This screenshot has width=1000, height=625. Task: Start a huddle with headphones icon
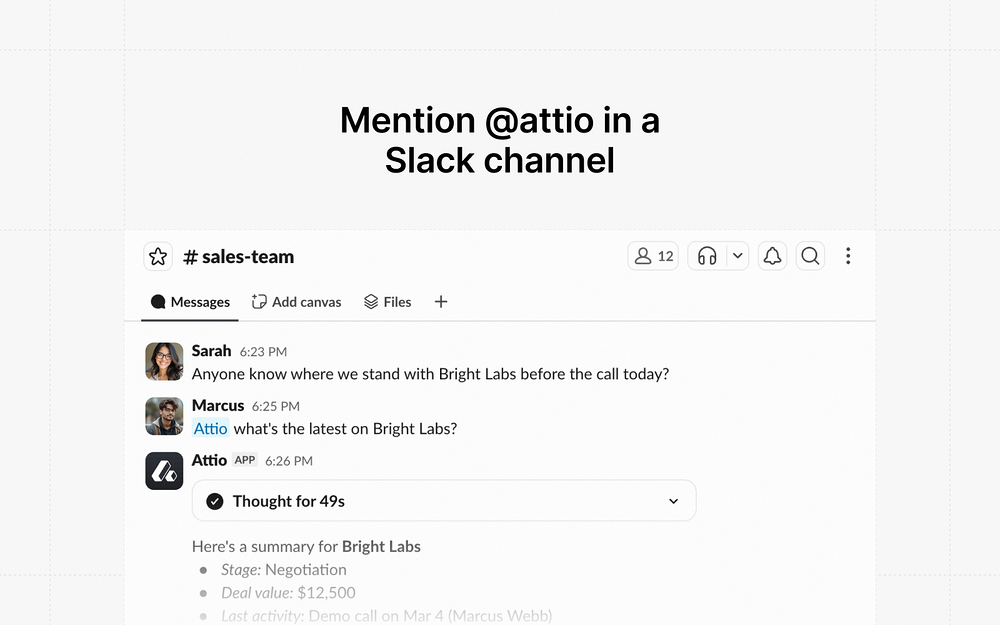click(x=707, y=256)
